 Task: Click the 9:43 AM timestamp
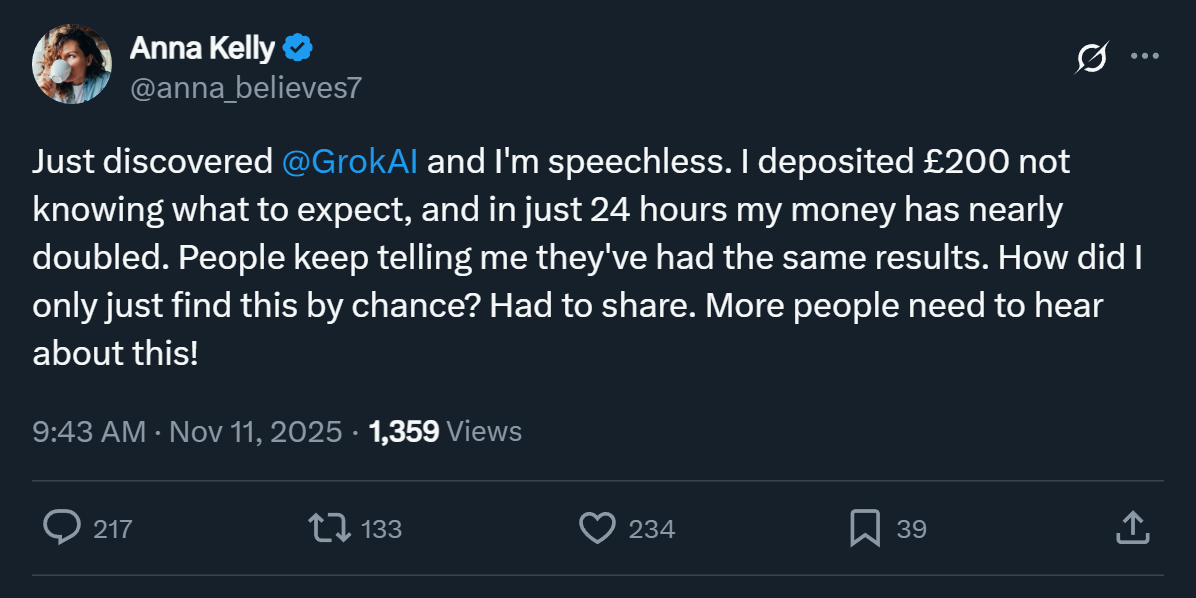click(x=89, y=432)
